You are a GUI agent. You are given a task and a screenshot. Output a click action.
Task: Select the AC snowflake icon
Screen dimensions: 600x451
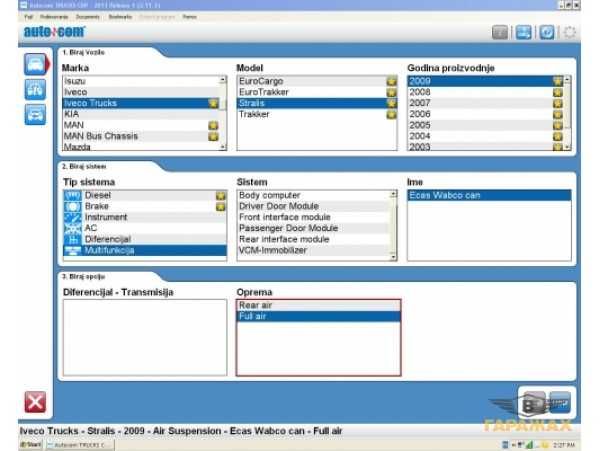pos(72,228)
